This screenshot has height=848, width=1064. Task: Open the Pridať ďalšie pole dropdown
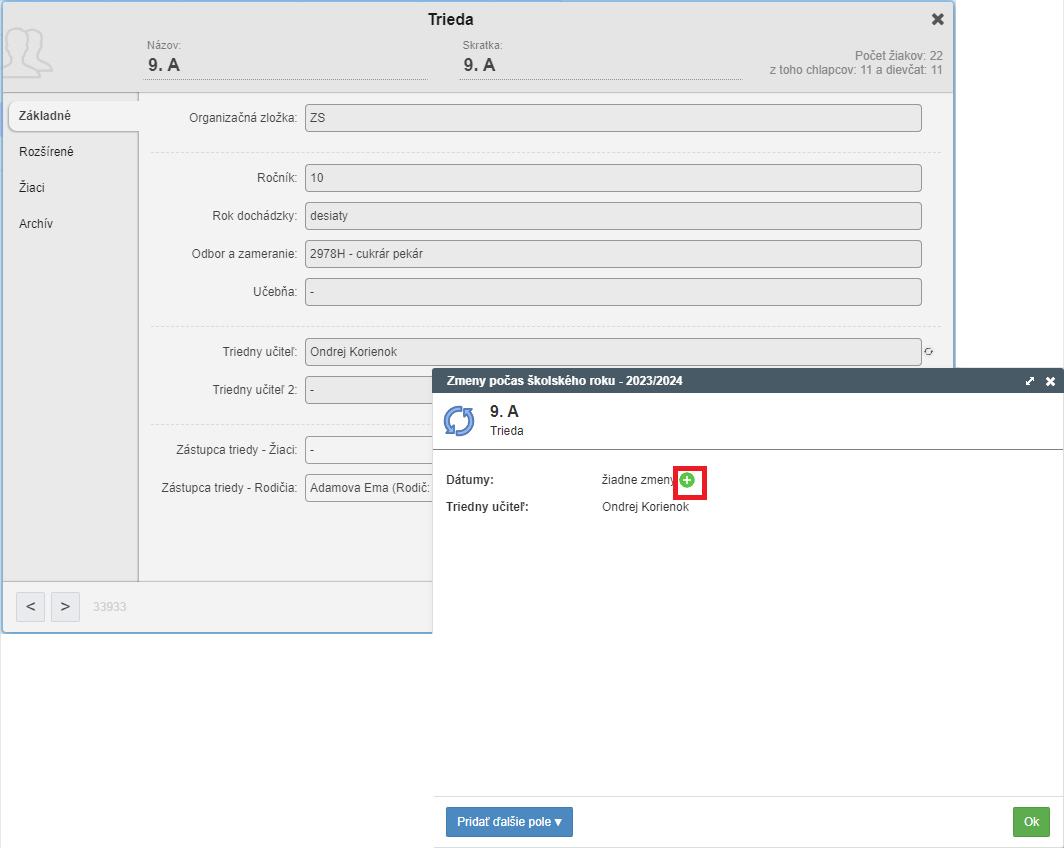click(509, 822)
